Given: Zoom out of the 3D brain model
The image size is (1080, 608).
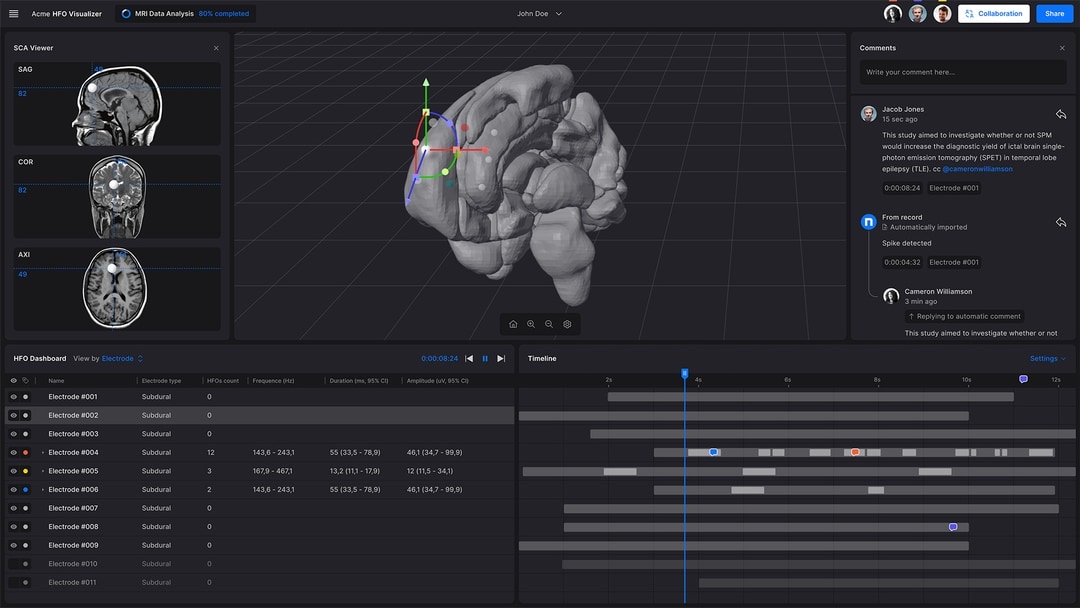Looking at the screenshot, I should 549,324.
